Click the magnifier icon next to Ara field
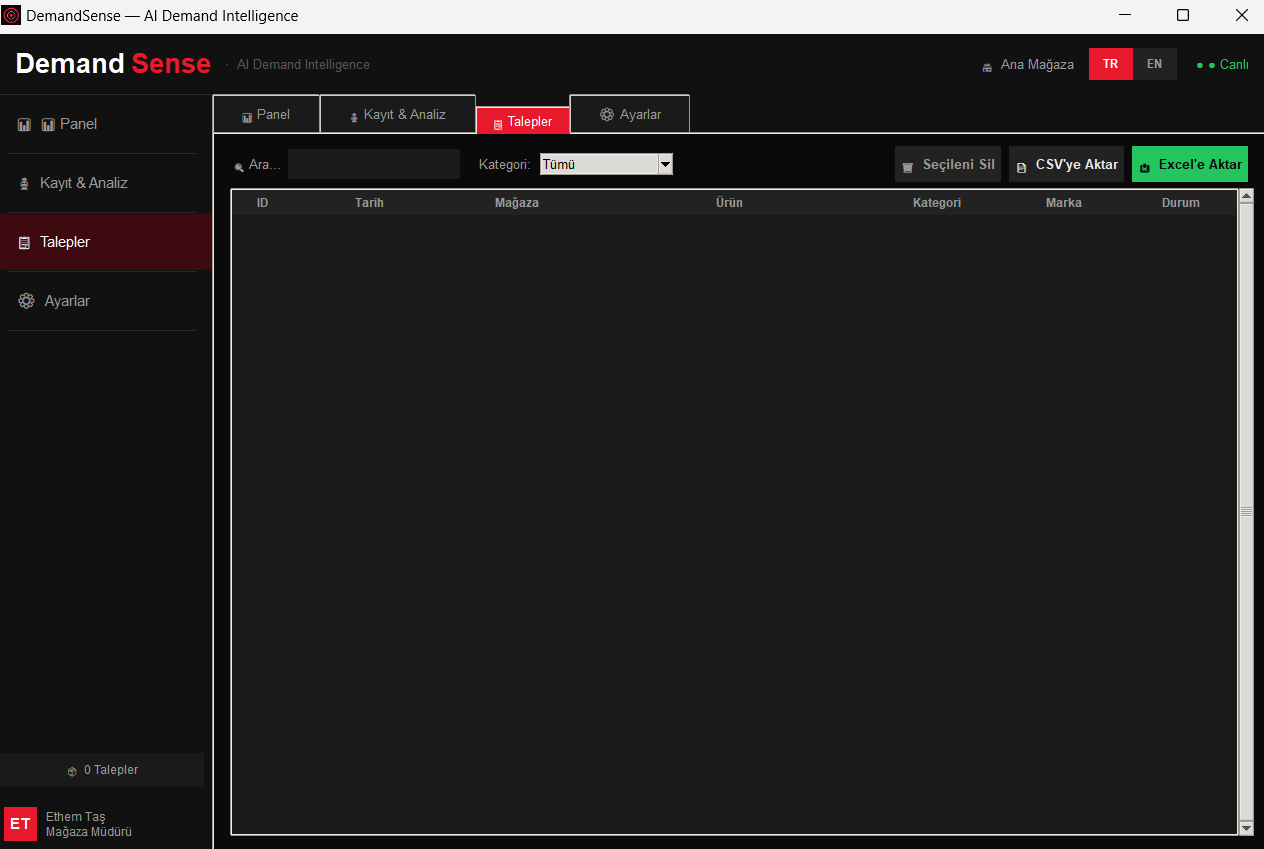The height and width of the screenshot is (849, 1264). click(238, 165)
